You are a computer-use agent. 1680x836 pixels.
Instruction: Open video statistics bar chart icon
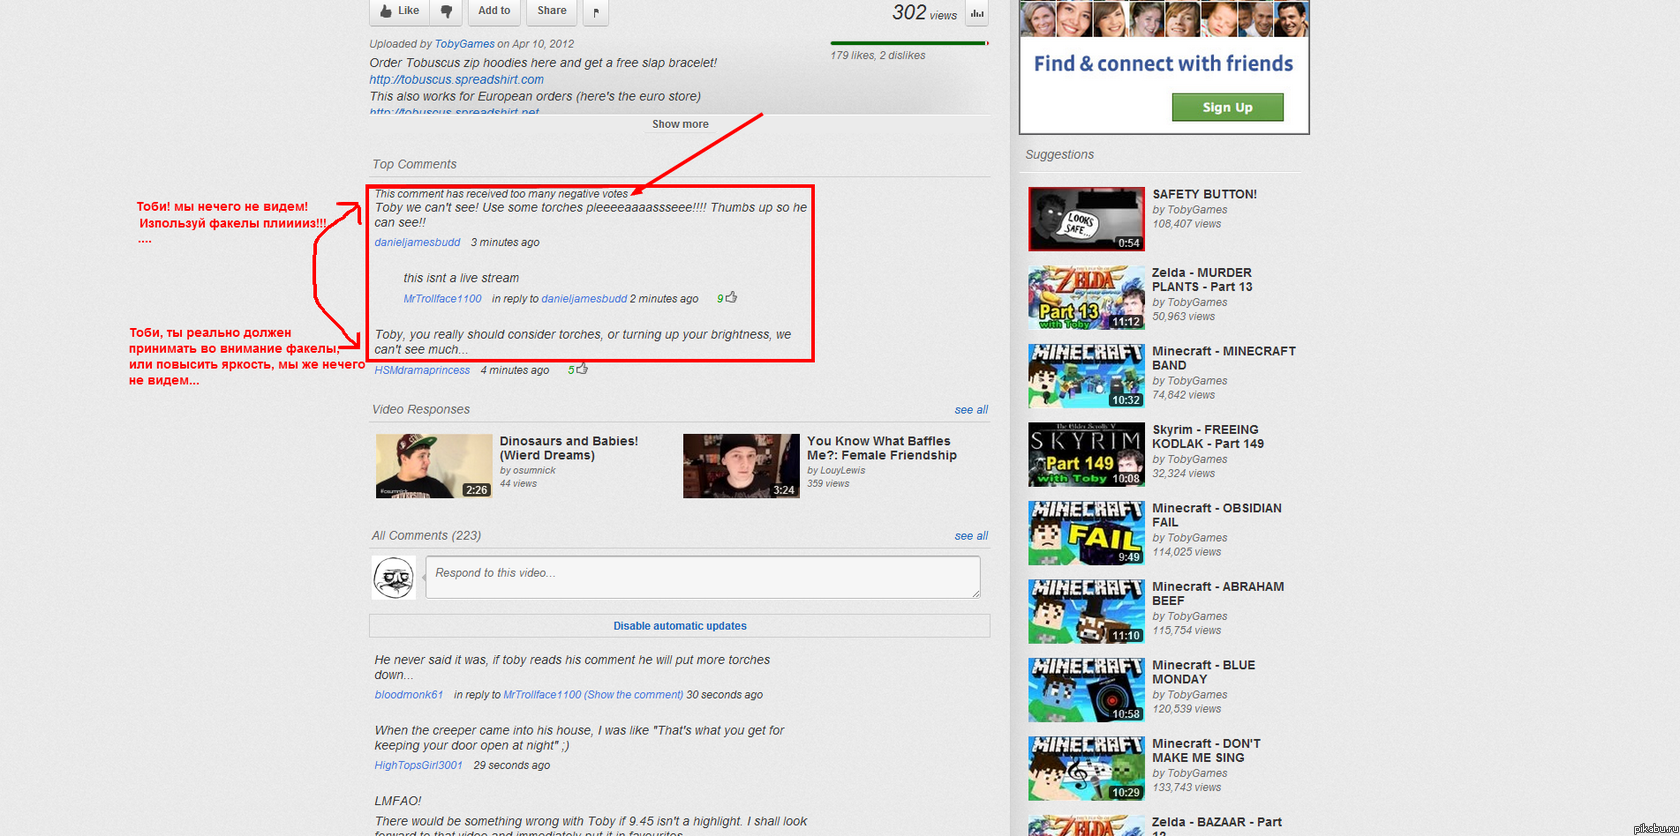pyautogui.click(x=977, y=13)
